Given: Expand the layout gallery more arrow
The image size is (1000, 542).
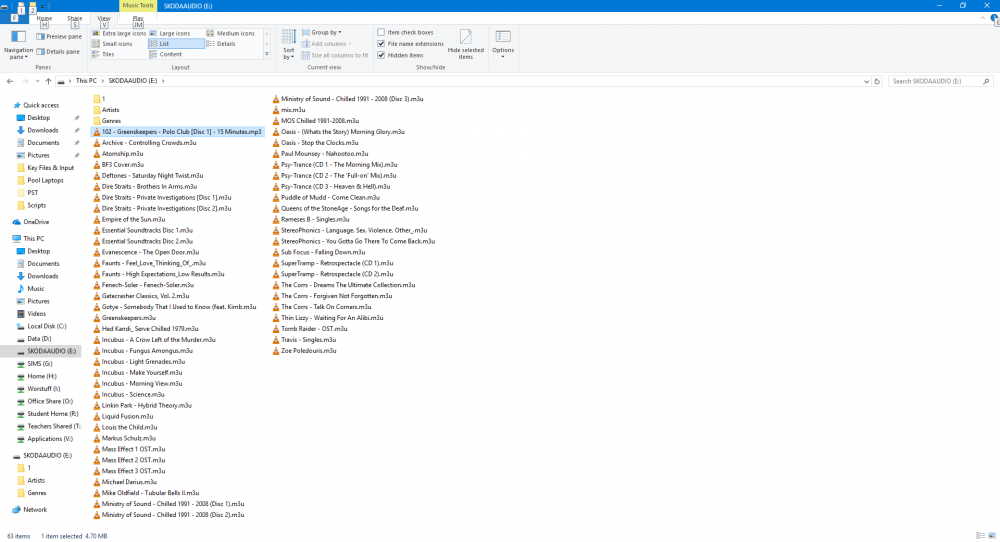Looking at the screenshot, I should [267, 54].
